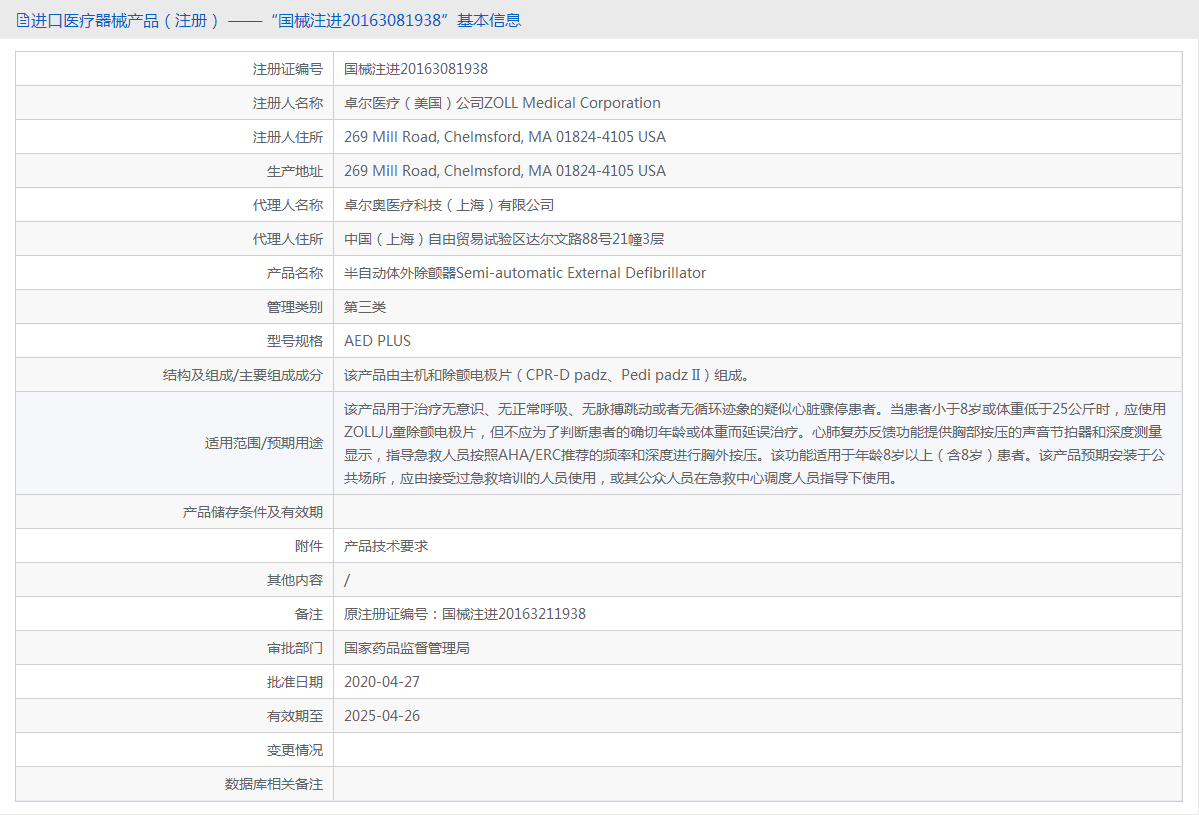The image size is (1199, 815).
Task: Click the 代理人名称 label cell
Action: coord(174,205)
